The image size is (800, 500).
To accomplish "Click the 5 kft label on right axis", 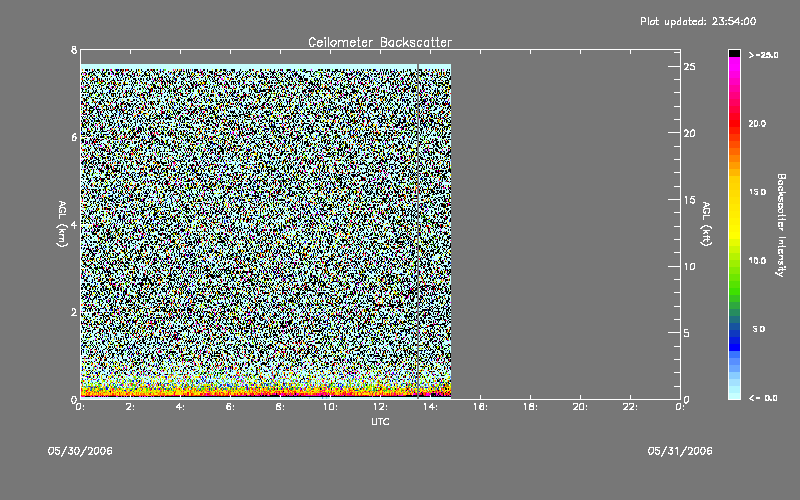I will [x=687, y=333].
